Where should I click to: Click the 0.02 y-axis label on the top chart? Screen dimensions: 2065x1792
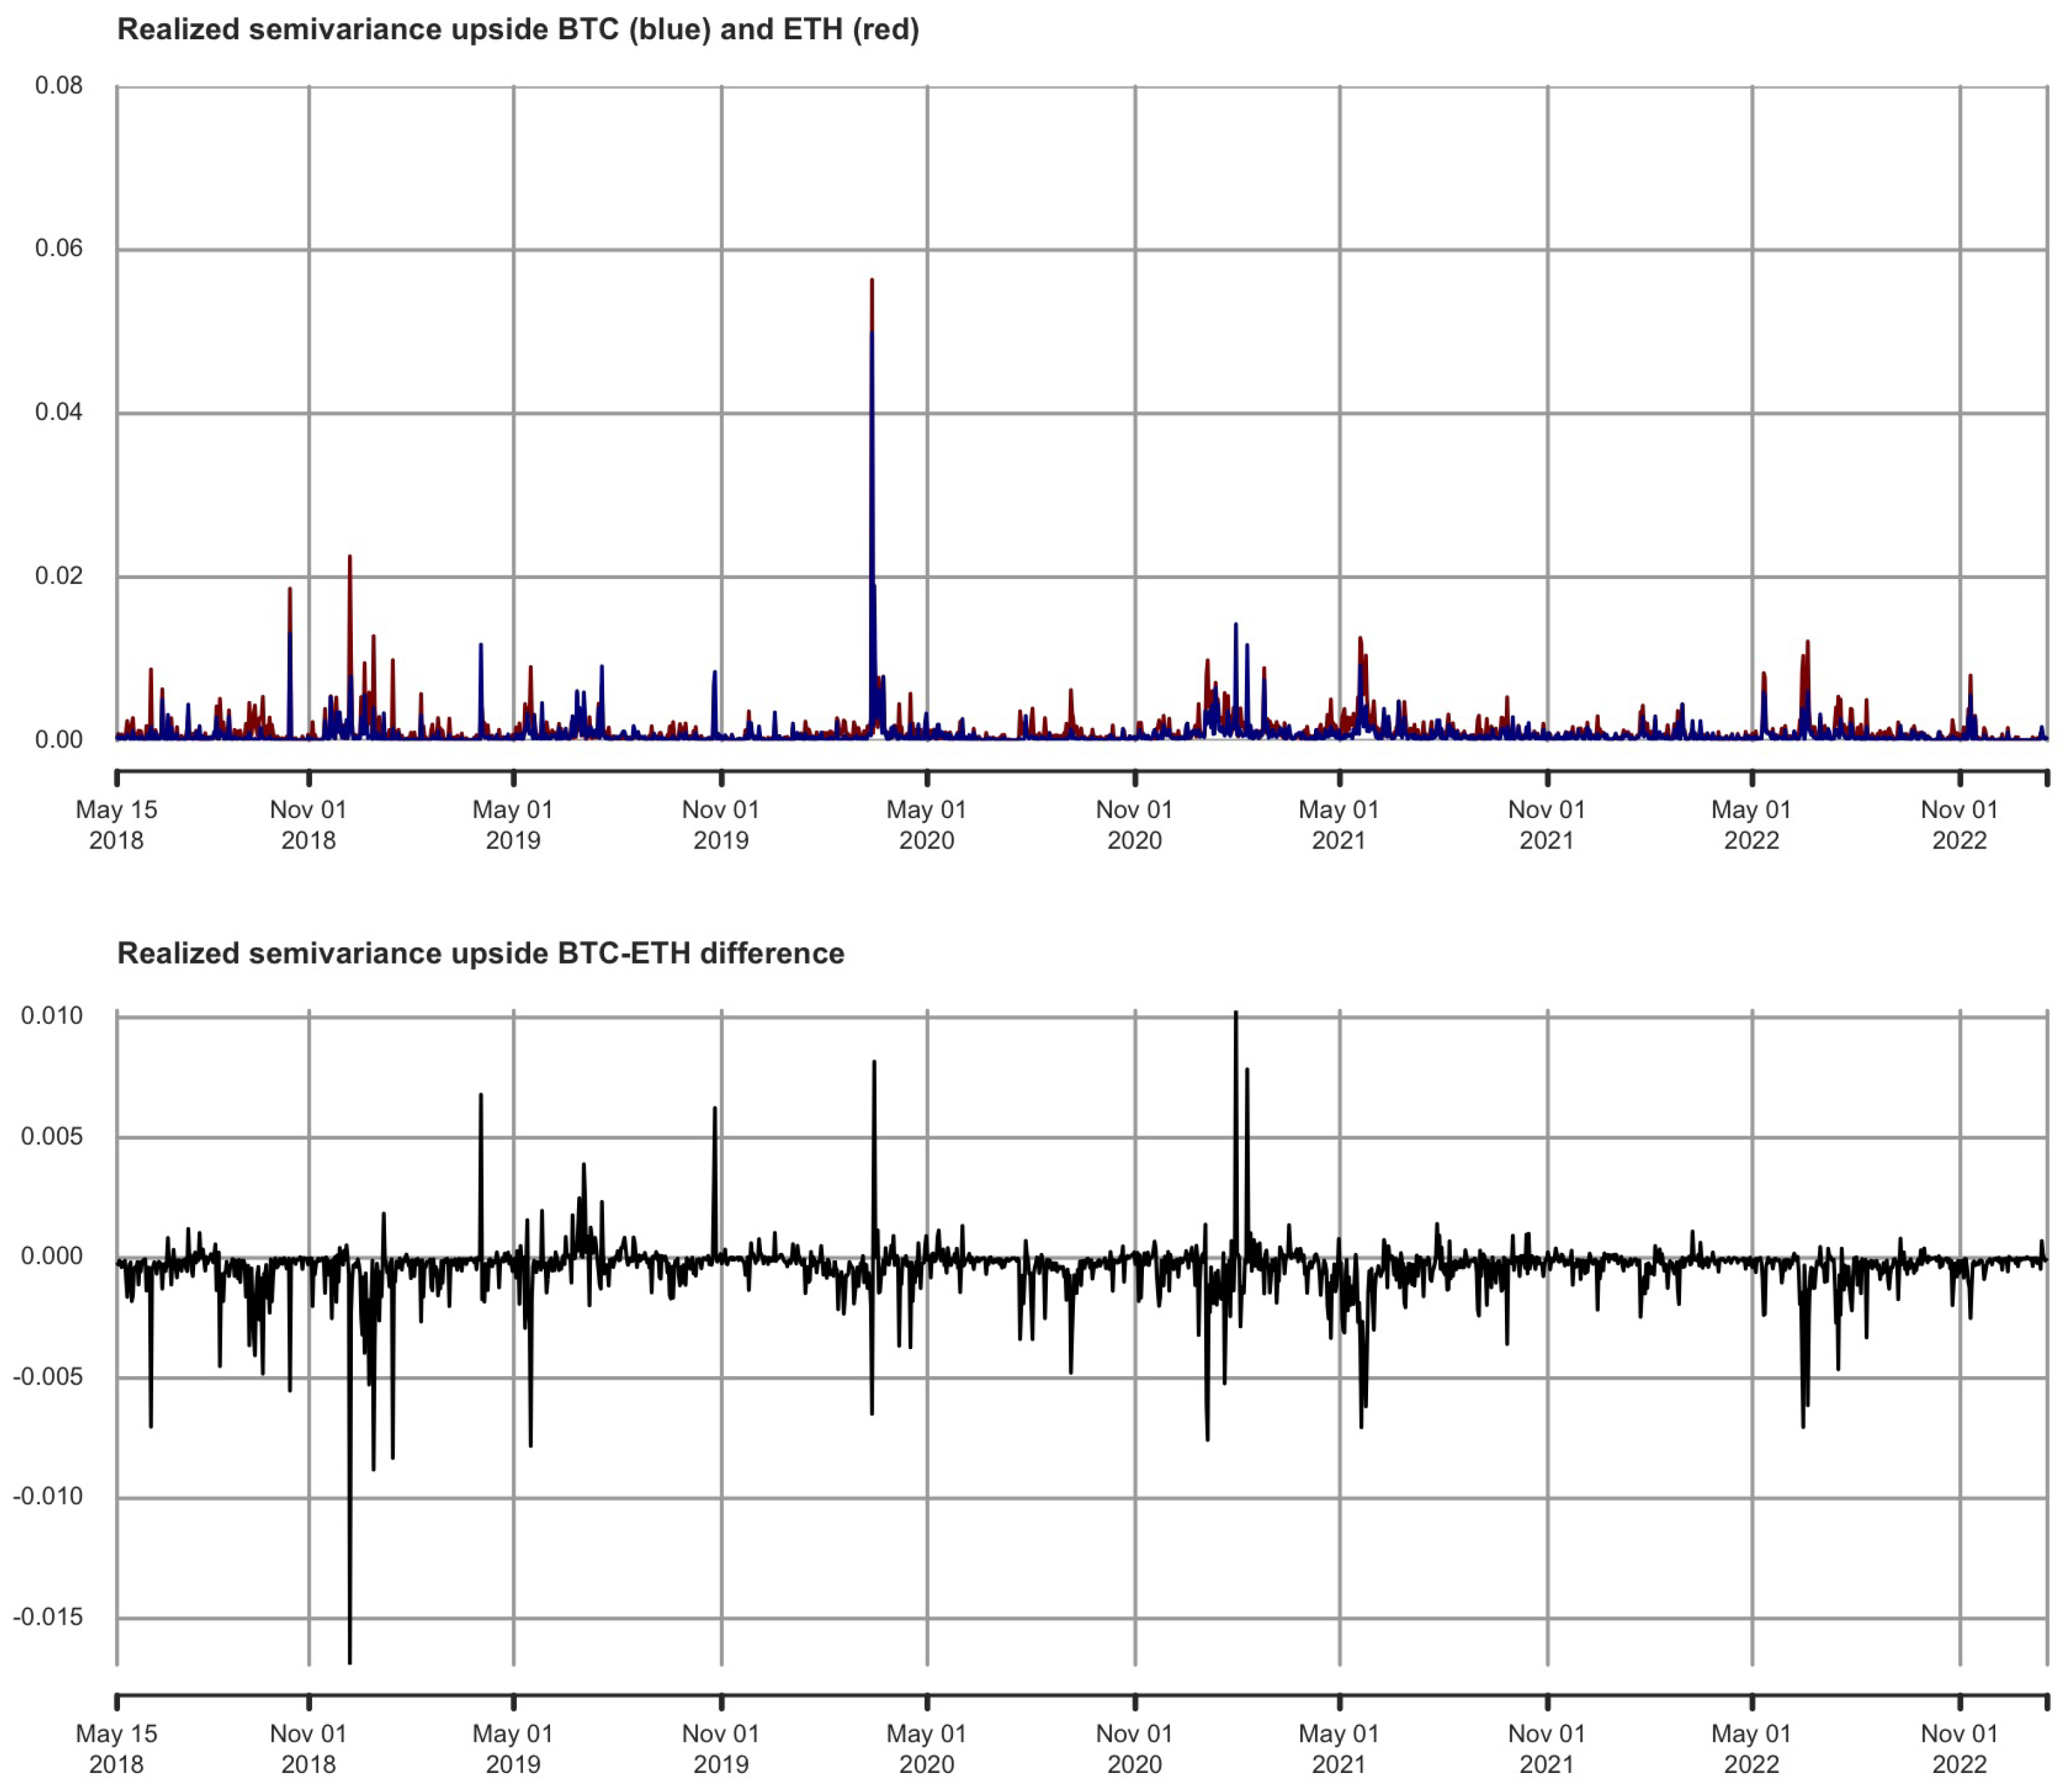58,576
